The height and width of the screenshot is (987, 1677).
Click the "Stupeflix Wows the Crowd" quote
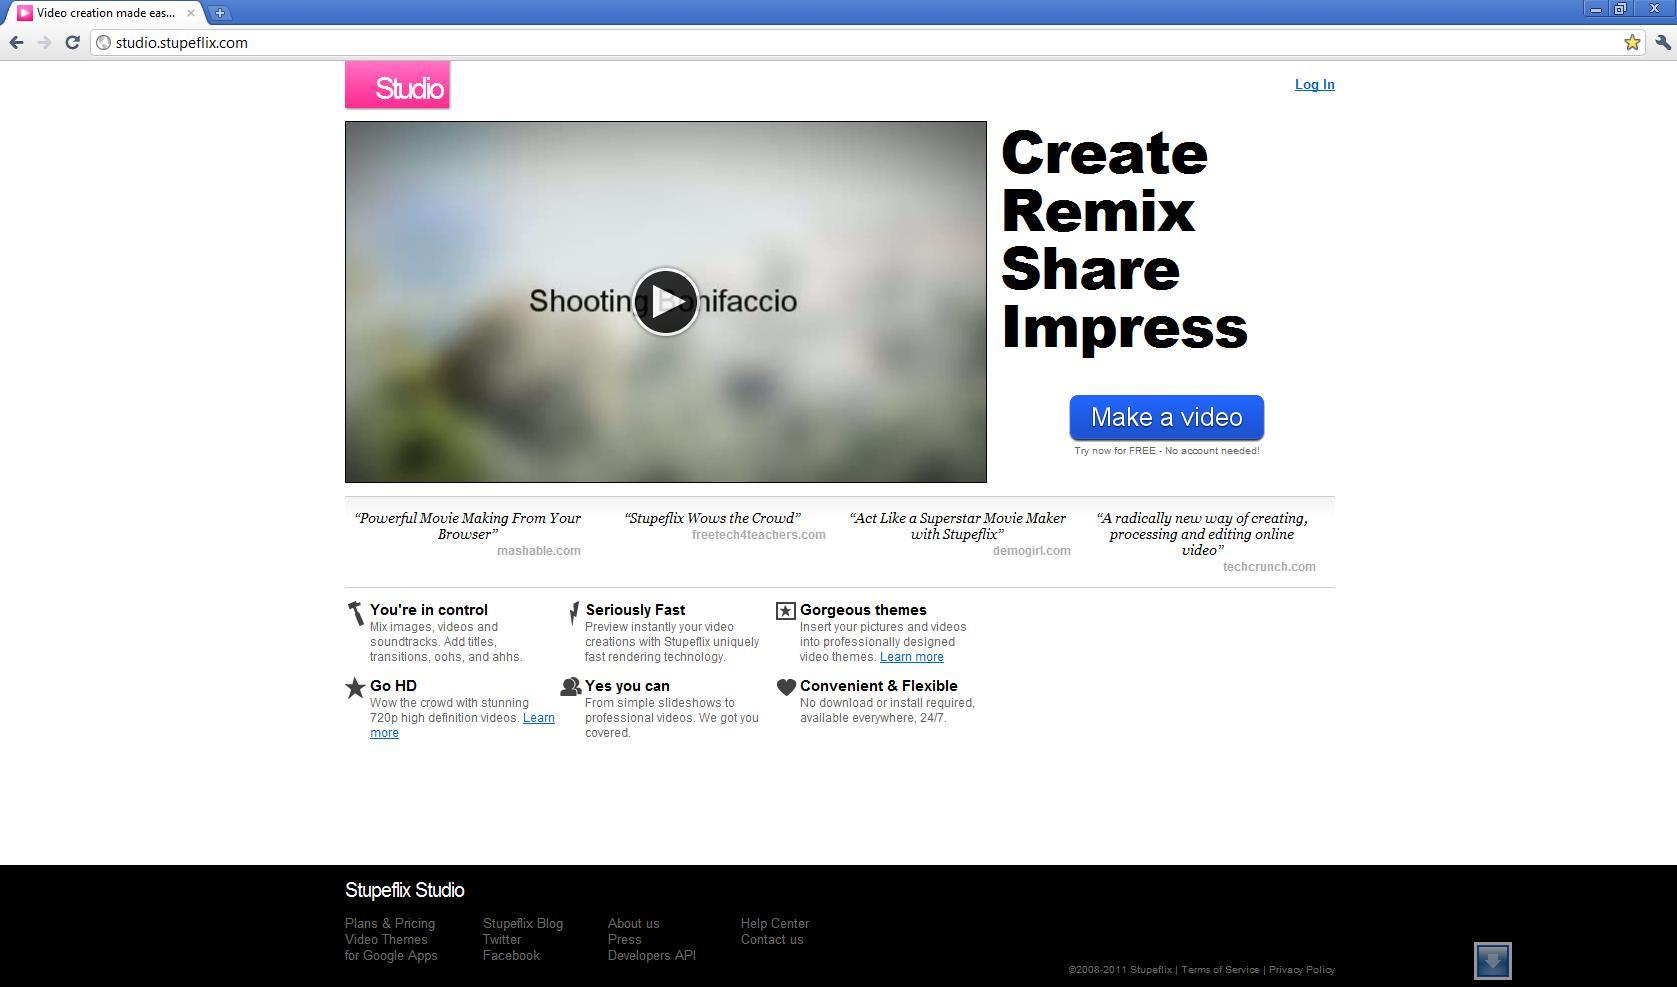713,518
